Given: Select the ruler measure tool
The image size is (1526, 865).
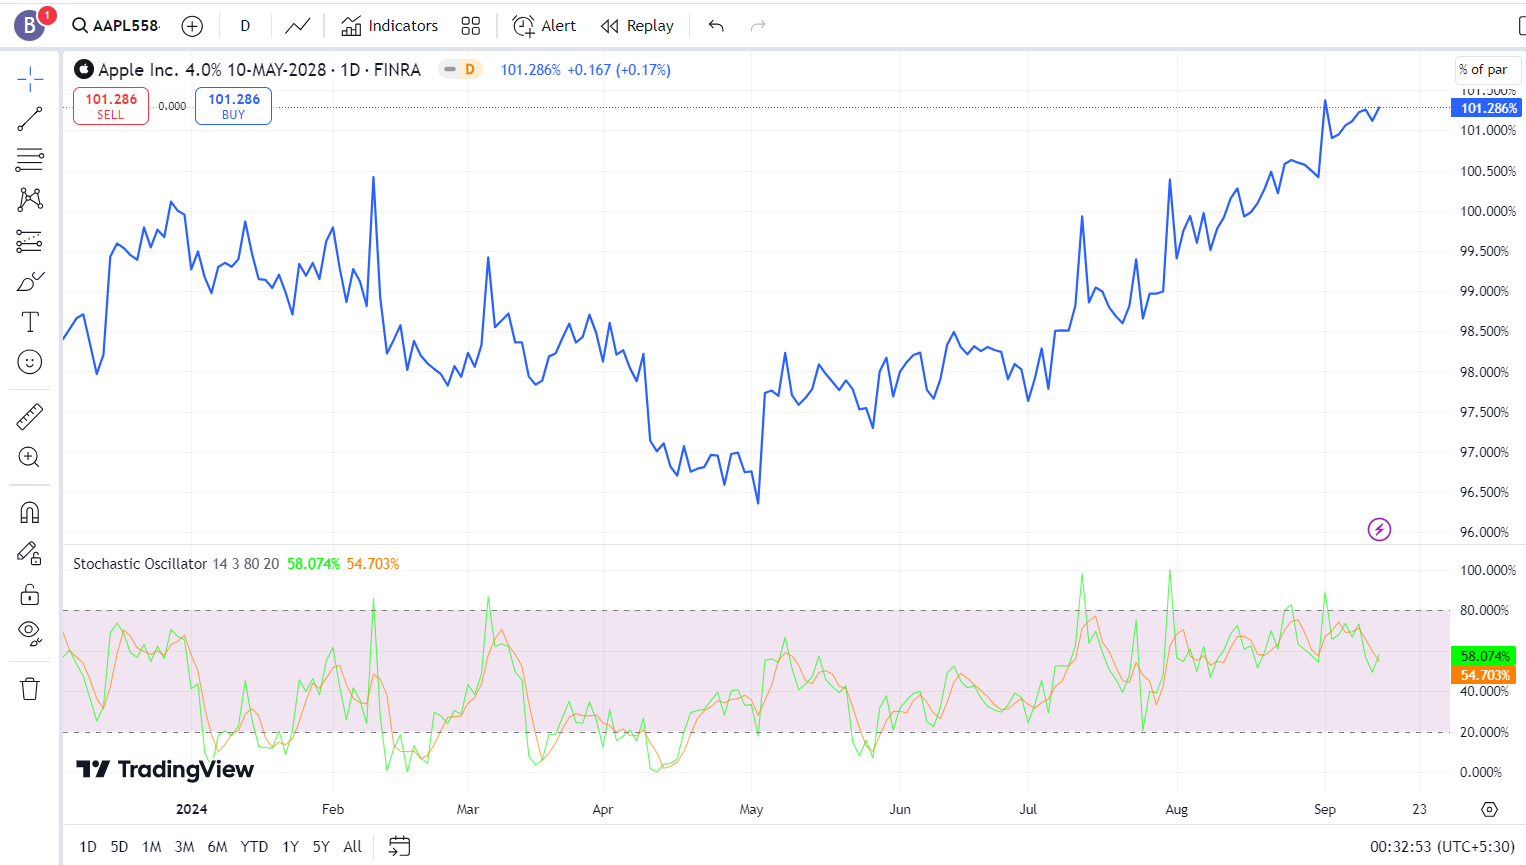Looking at the screenshot, I should click(30, 416).
